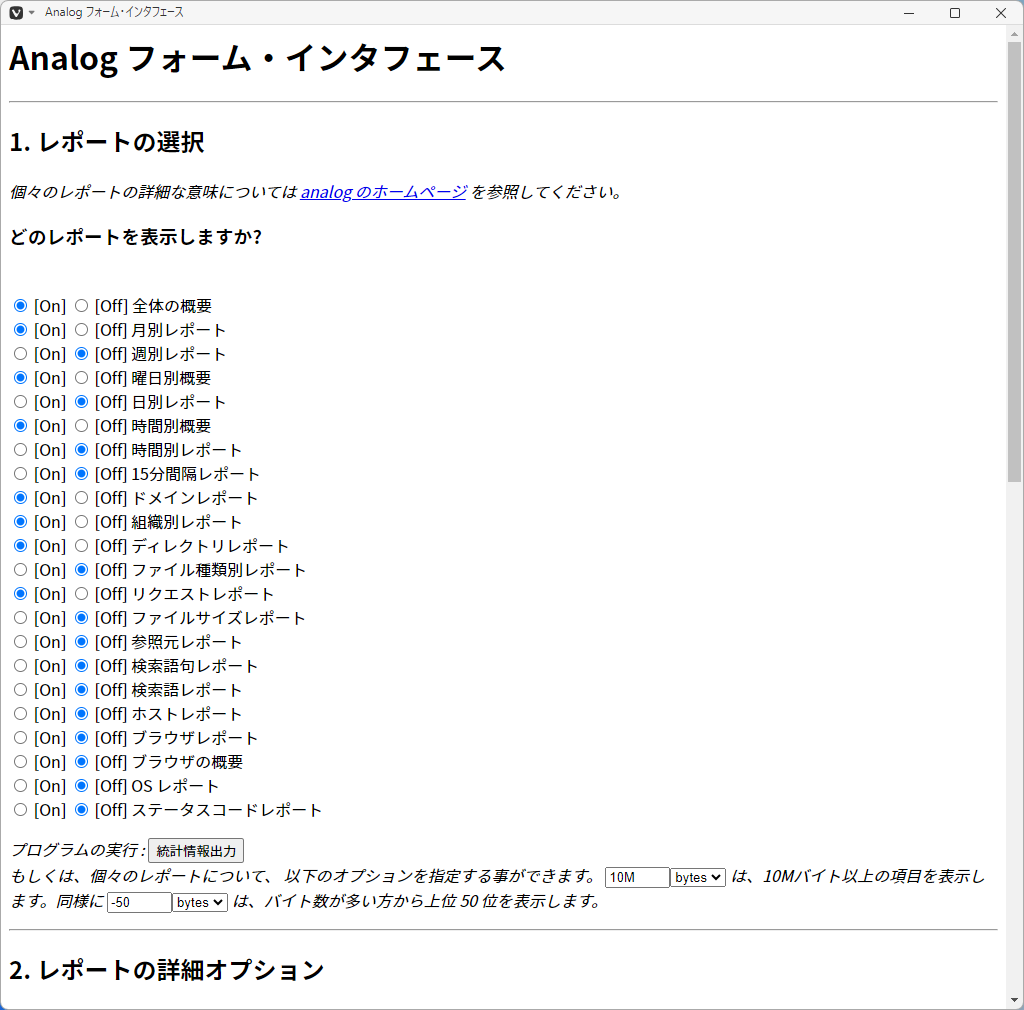Enable the 日別レポート On radio
The width and height of the screenshot is (1024, 1010).
coord(20,402)
